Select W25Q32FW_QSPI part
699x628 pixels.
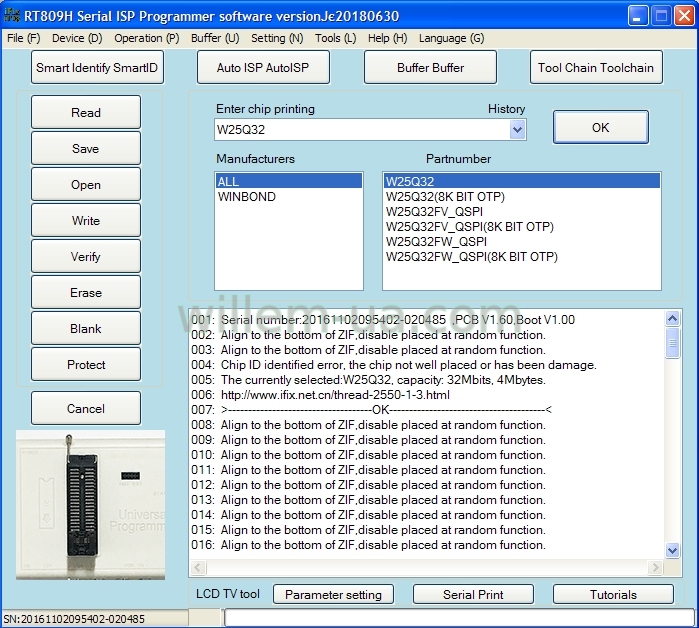click(x=521, y=242)
